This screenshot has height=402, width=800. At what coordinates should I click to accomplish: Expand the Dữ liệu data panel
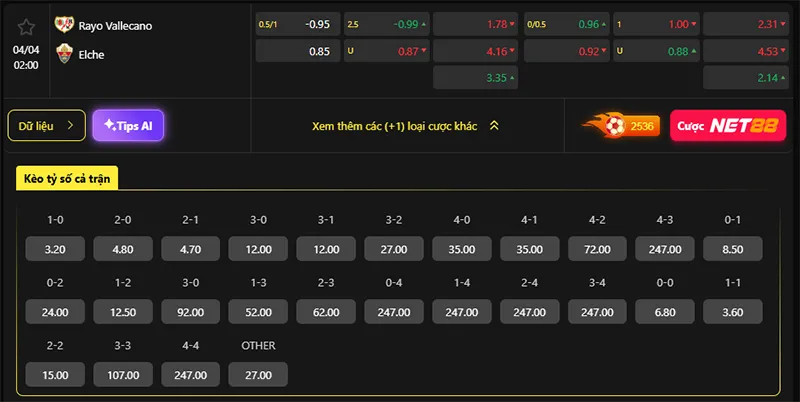tap(46, 126)
